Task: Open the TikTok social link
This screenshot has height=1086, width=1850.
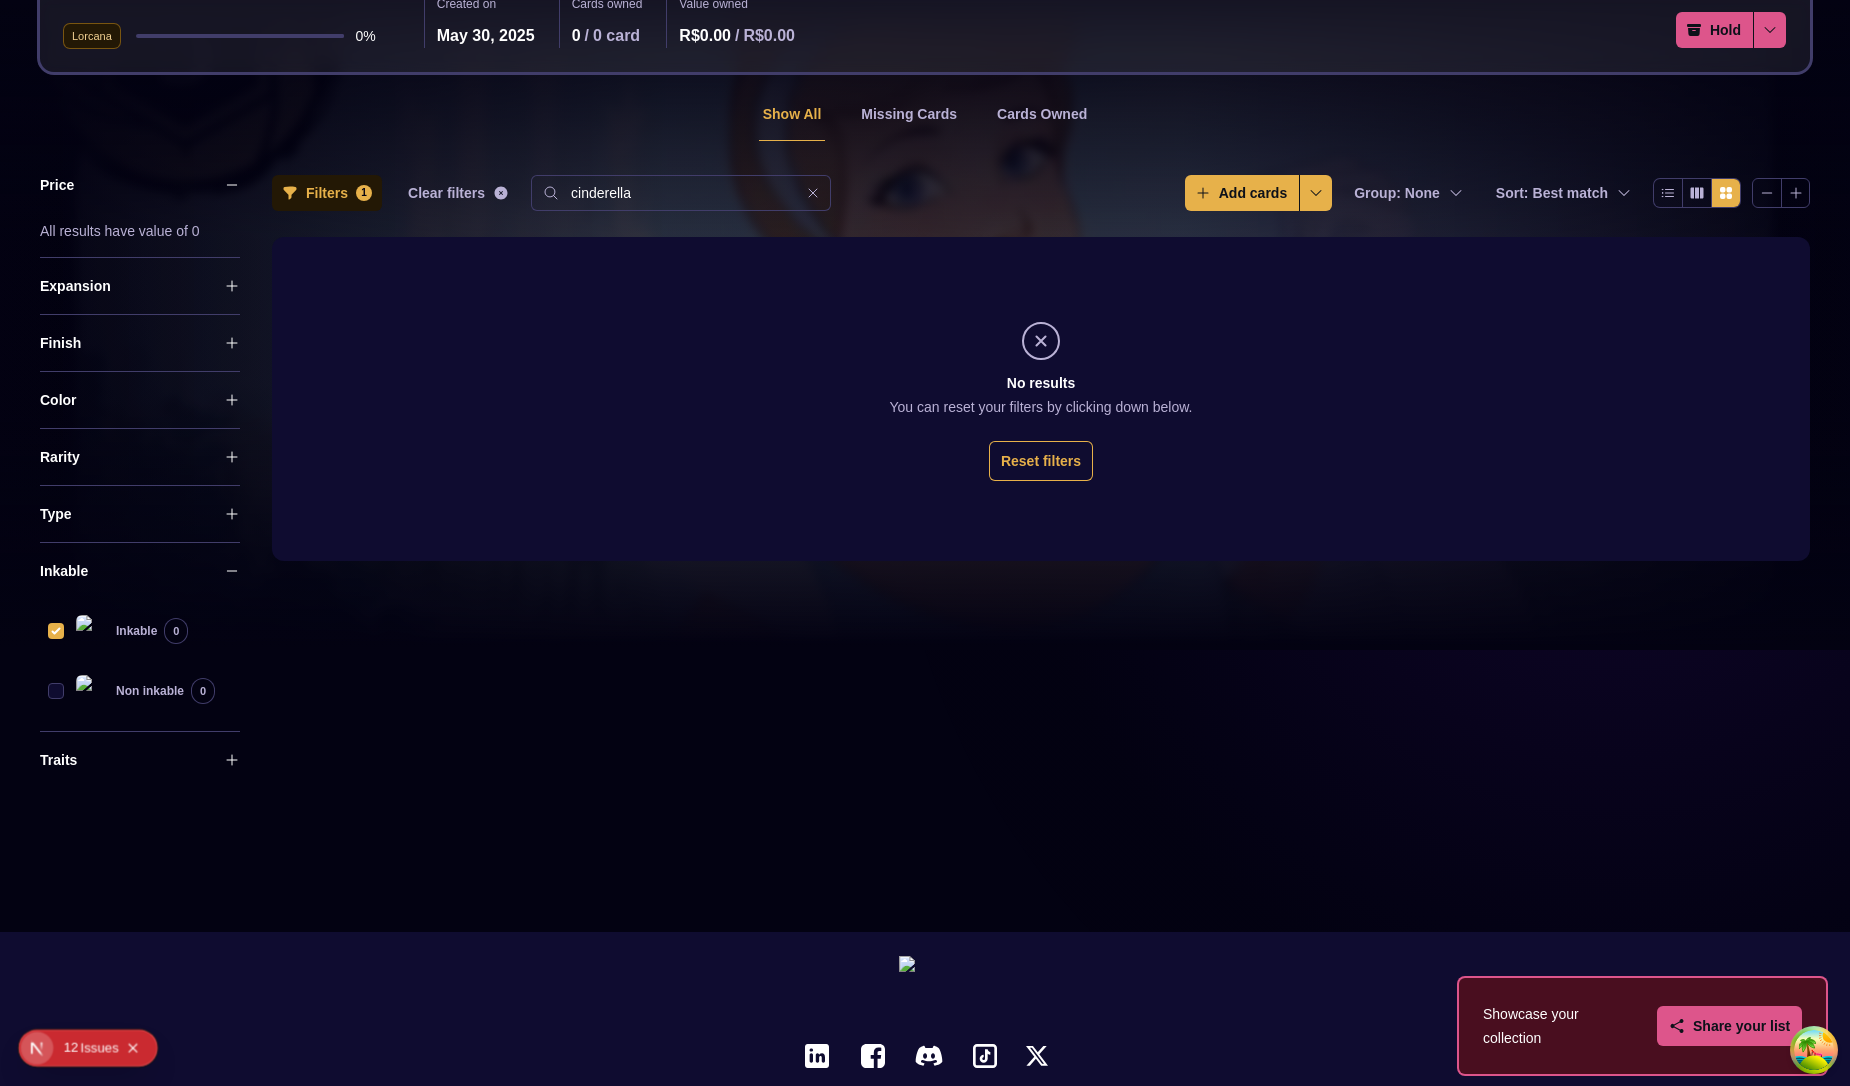Action: click(985, 1056)
